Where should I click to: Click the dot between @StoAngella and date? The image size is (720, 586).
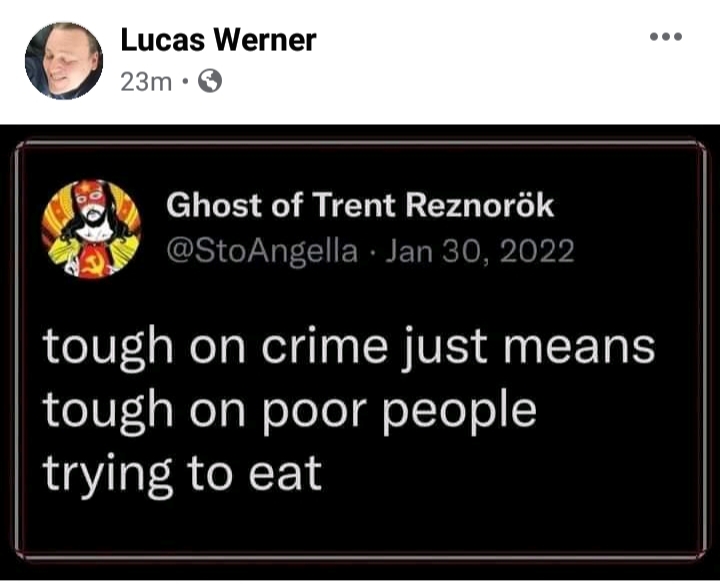(371, 253)
